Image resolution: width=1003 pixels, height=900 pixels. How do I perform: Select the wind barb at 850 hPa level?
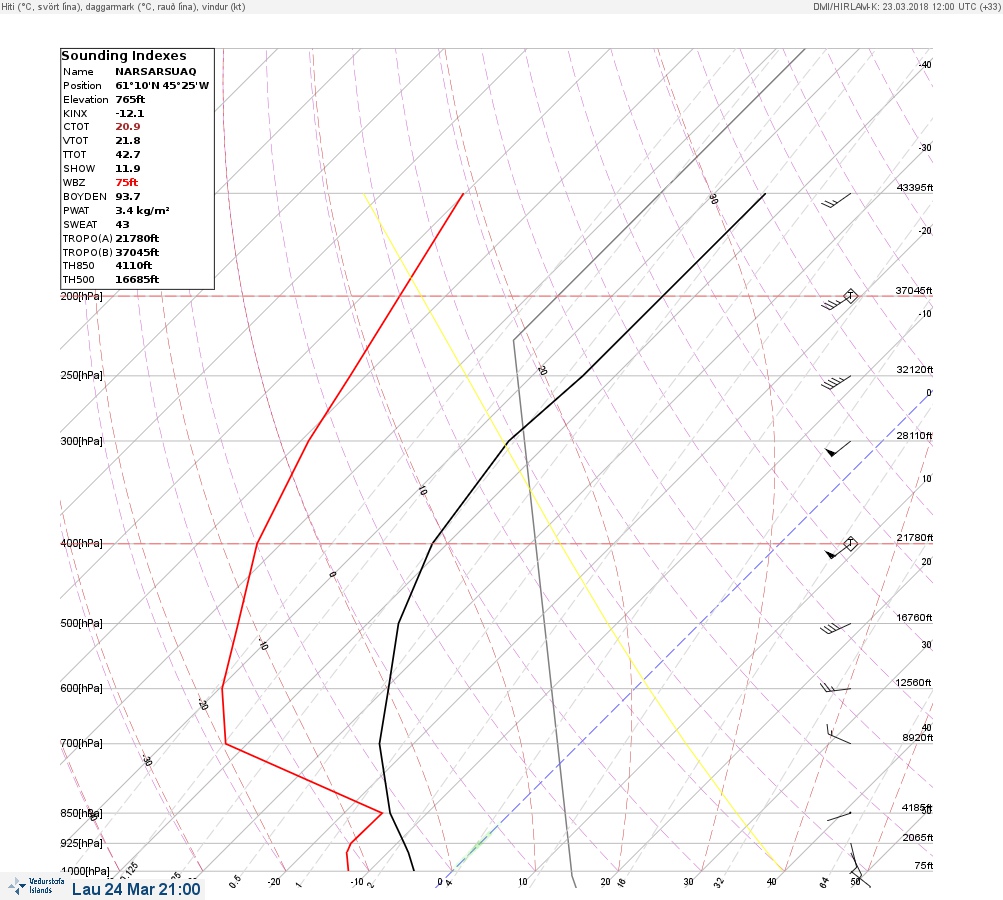point(839,817)
